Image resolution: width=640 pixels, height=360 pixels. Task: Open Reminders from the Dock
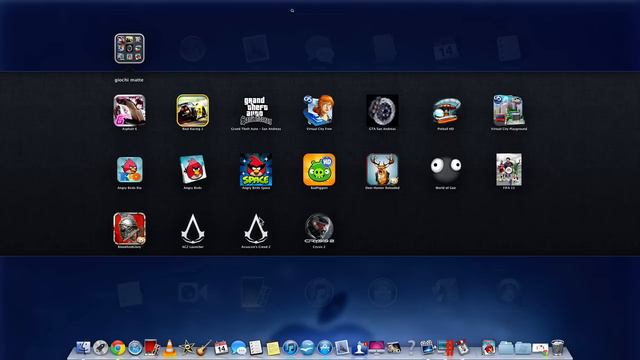pyautogui.click(x=256, y=348)
